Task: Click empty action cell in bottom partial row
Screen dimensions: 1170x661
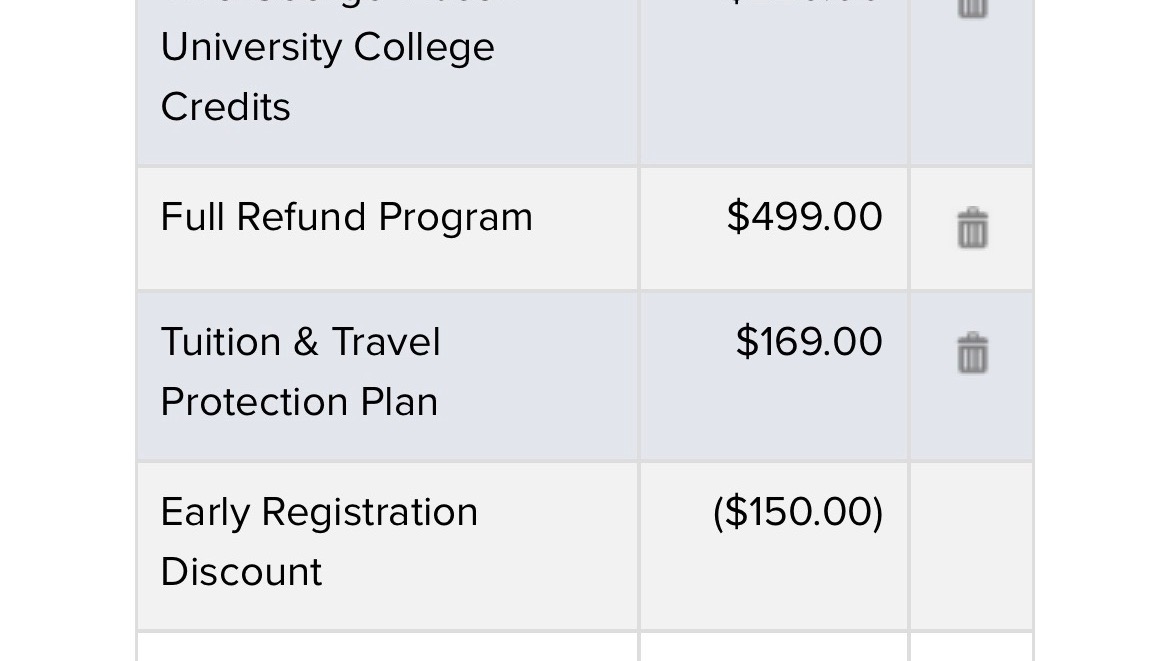Action: [971, 648]
